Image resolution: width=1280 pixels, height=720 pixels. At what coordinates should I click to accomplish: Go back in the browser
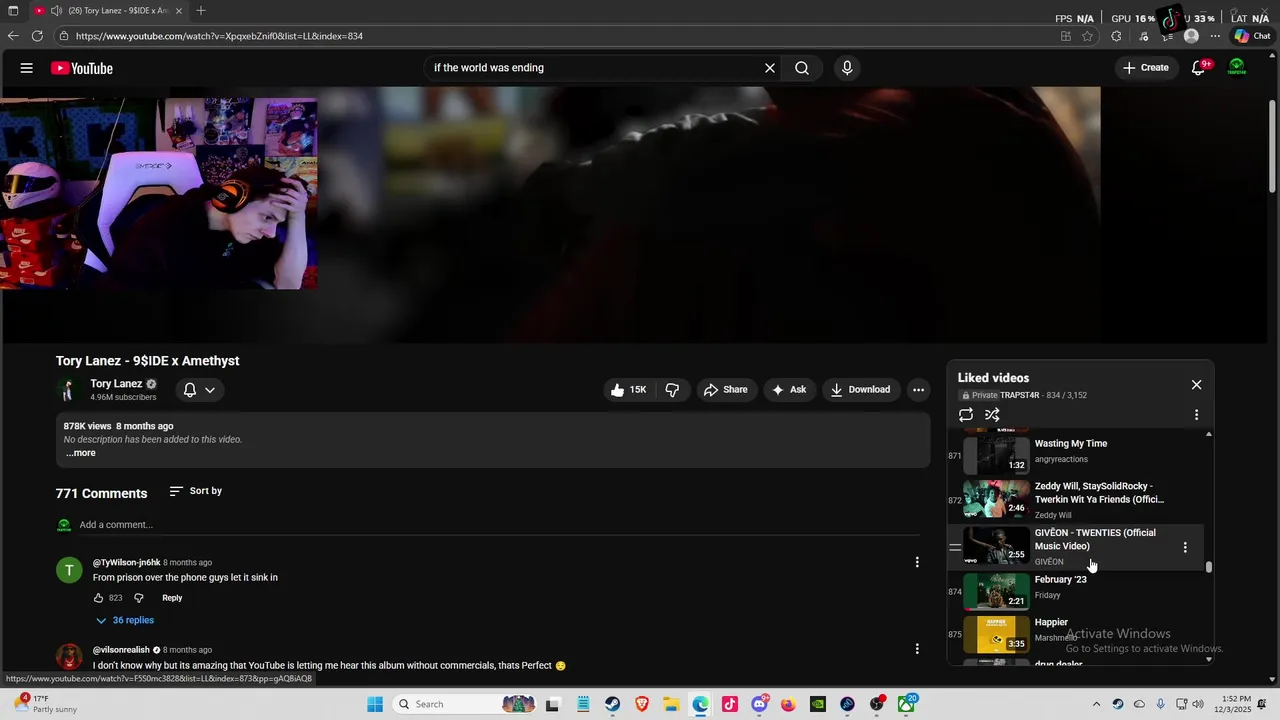pos(13,36)
